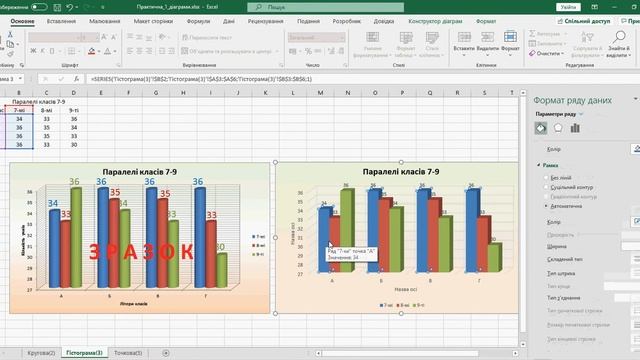This screenshot has height=360, width=640.
Task: Toggle the AutoSave switch in title bar
Action: point(39,7)
